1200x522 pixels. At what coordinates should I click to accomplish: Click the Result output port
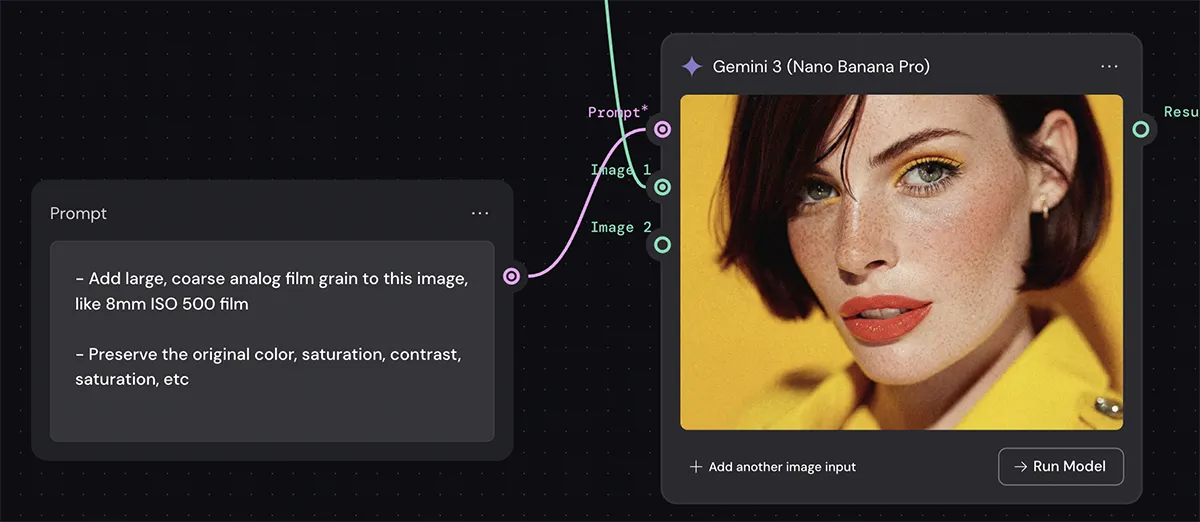click(1141, 129)
